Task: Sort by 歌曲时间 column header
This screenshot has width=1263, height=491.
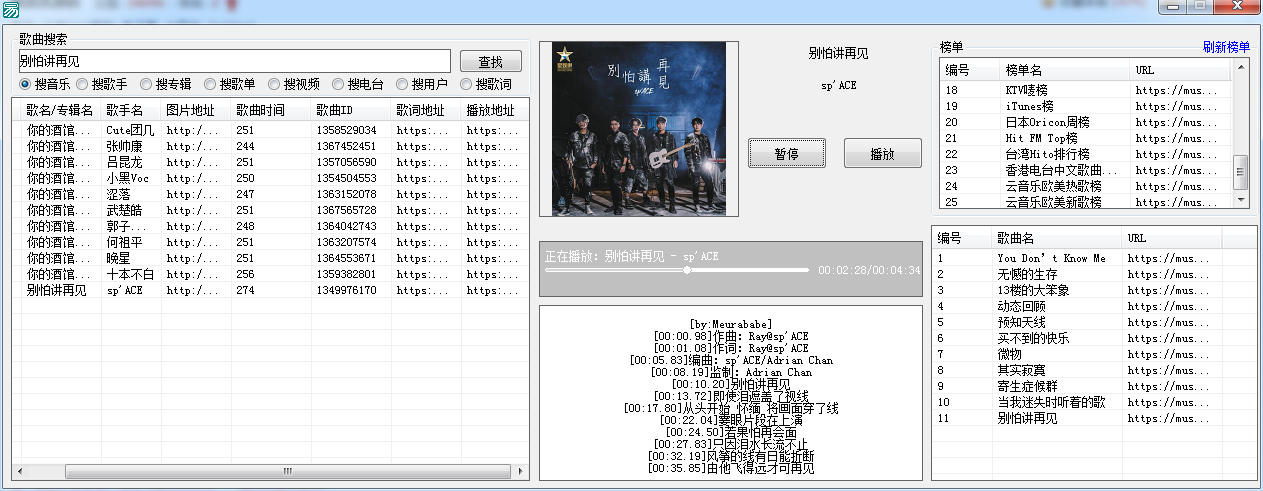Action: (270, 110)
